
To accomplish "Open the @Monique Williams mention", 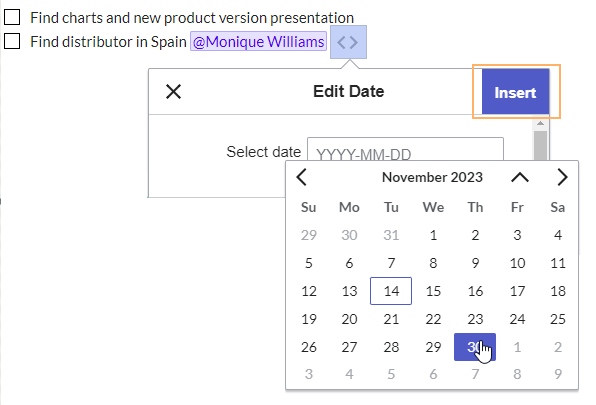I will 258,41.
